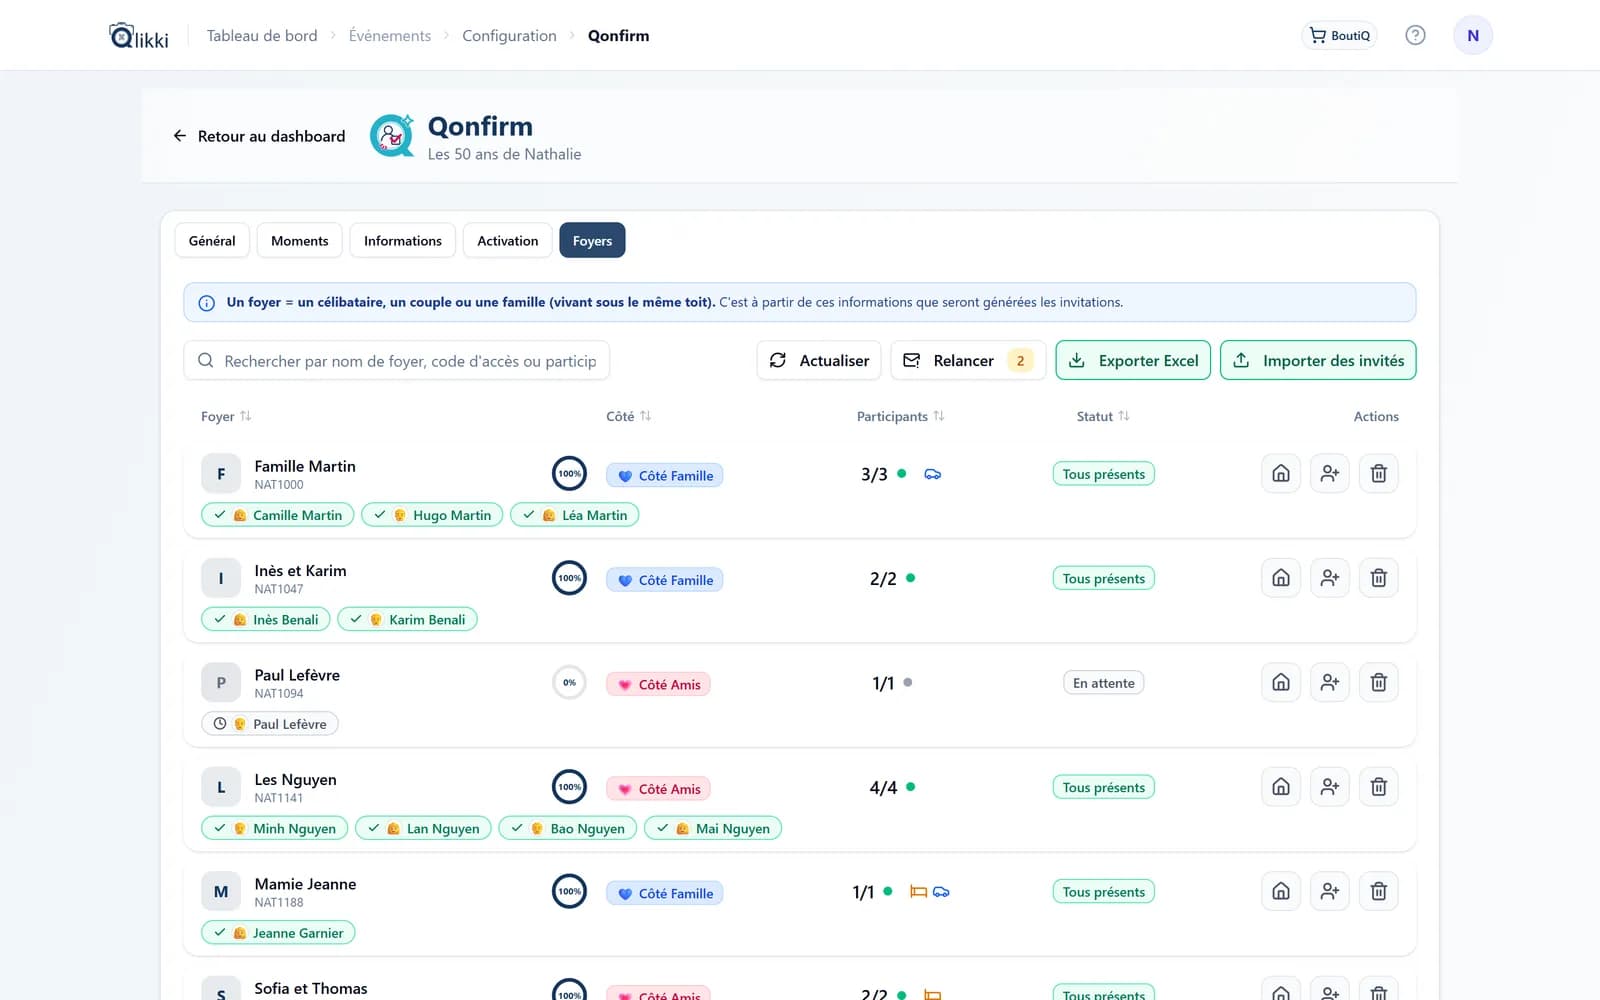
Task: Add a participant to Inès et Karim
Action: (1330, 578)
